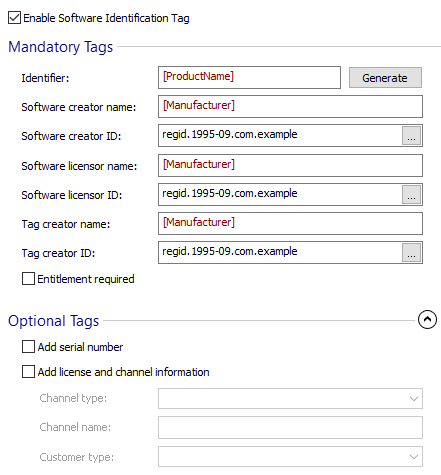Tick the Entitlement required checkbox
The image size is (441, 475).
click(28, 279)
